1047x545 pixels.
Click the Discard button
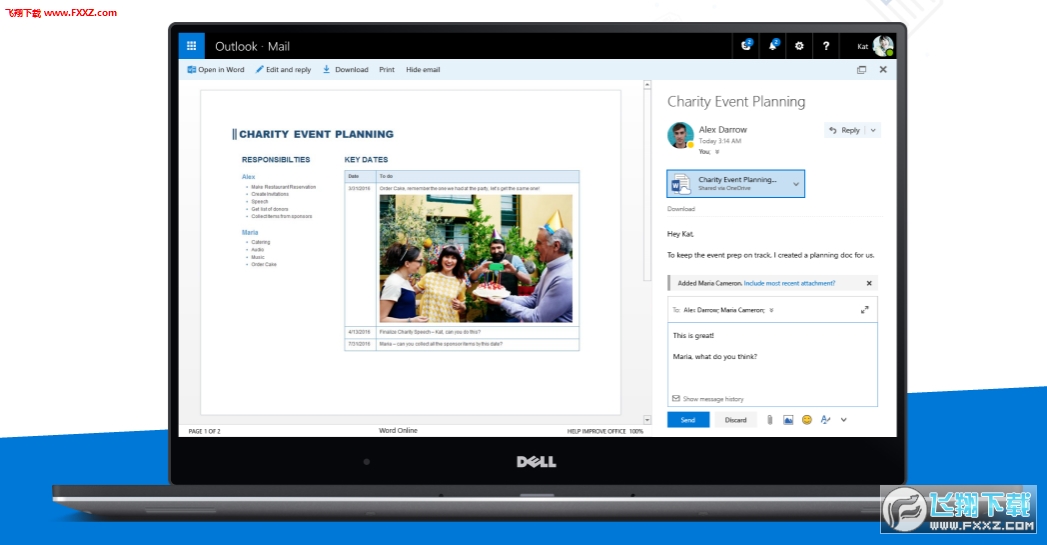pyautogui.click(x=735, y=420)
